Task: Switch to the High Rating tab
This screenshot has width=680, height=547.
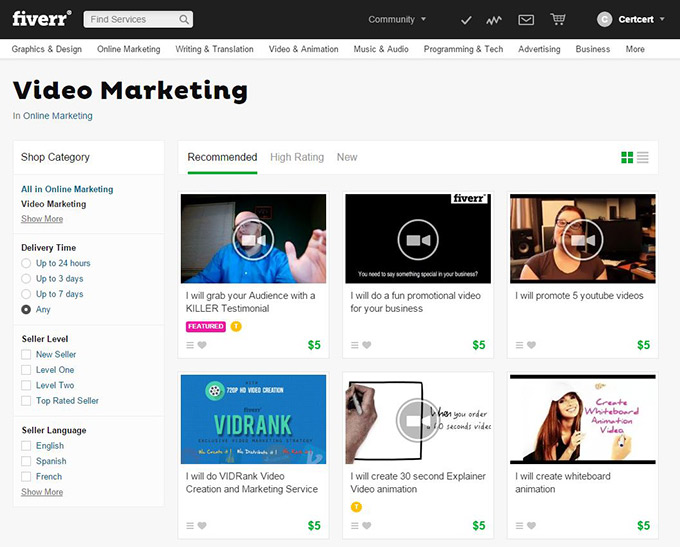Action: click(297, 157)
